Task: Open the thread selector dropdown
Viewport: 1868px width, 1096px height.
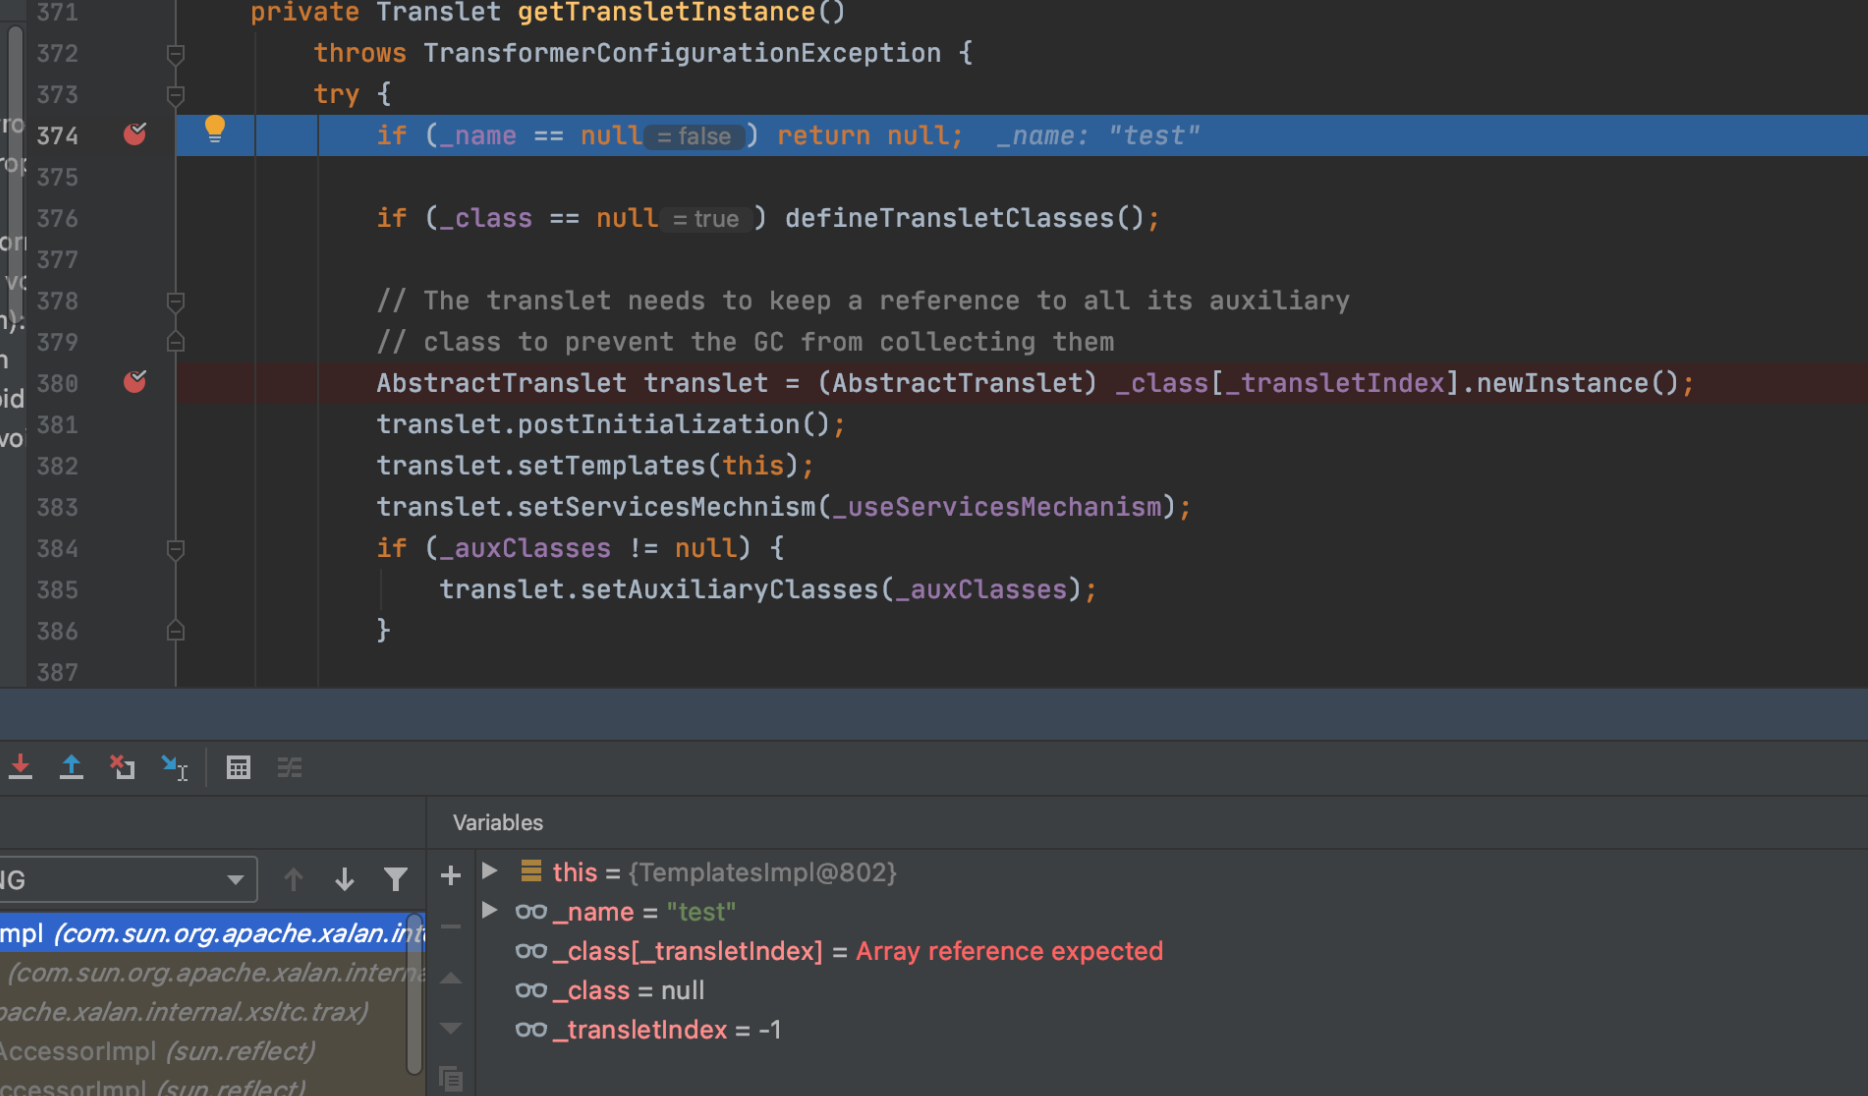Action: pyautogui.click(x=128, y=880)
